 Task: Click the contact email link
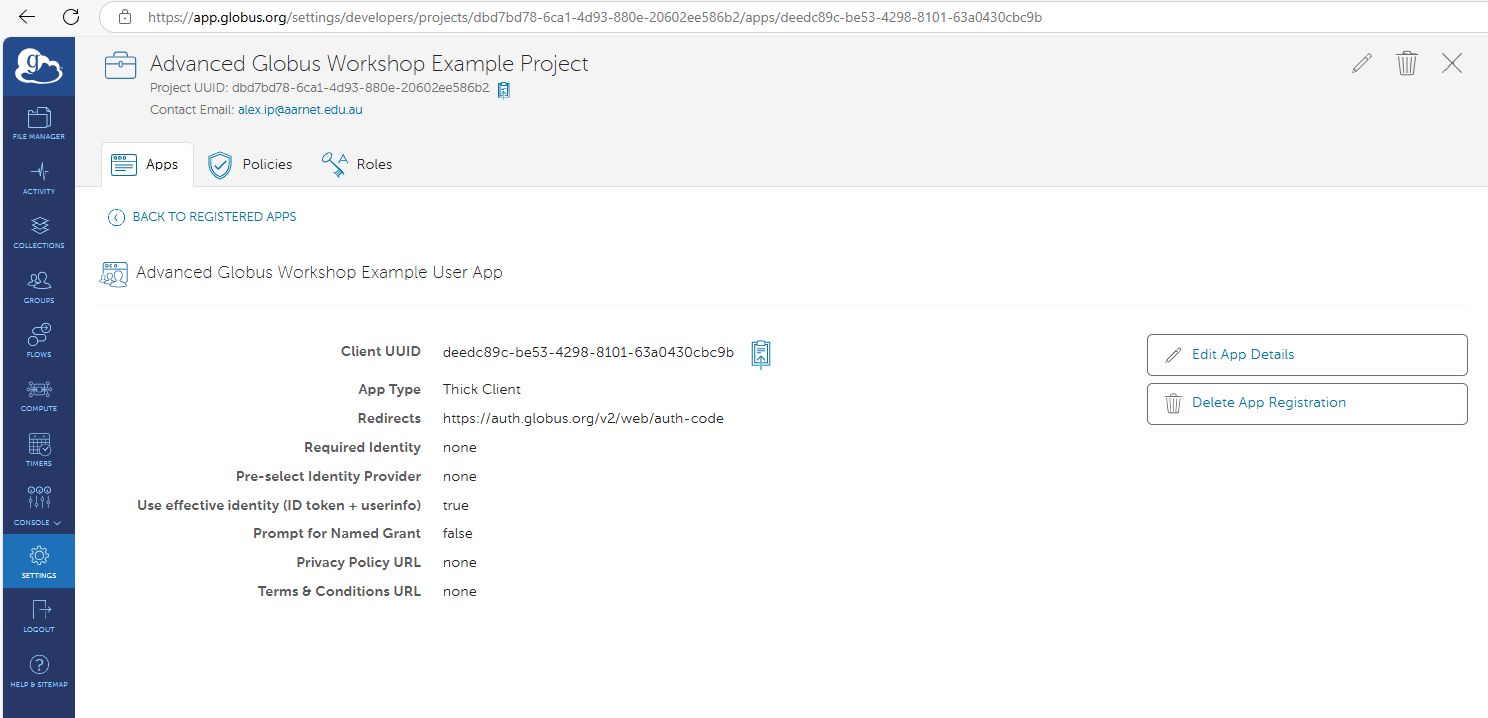(x=300, y=110)
